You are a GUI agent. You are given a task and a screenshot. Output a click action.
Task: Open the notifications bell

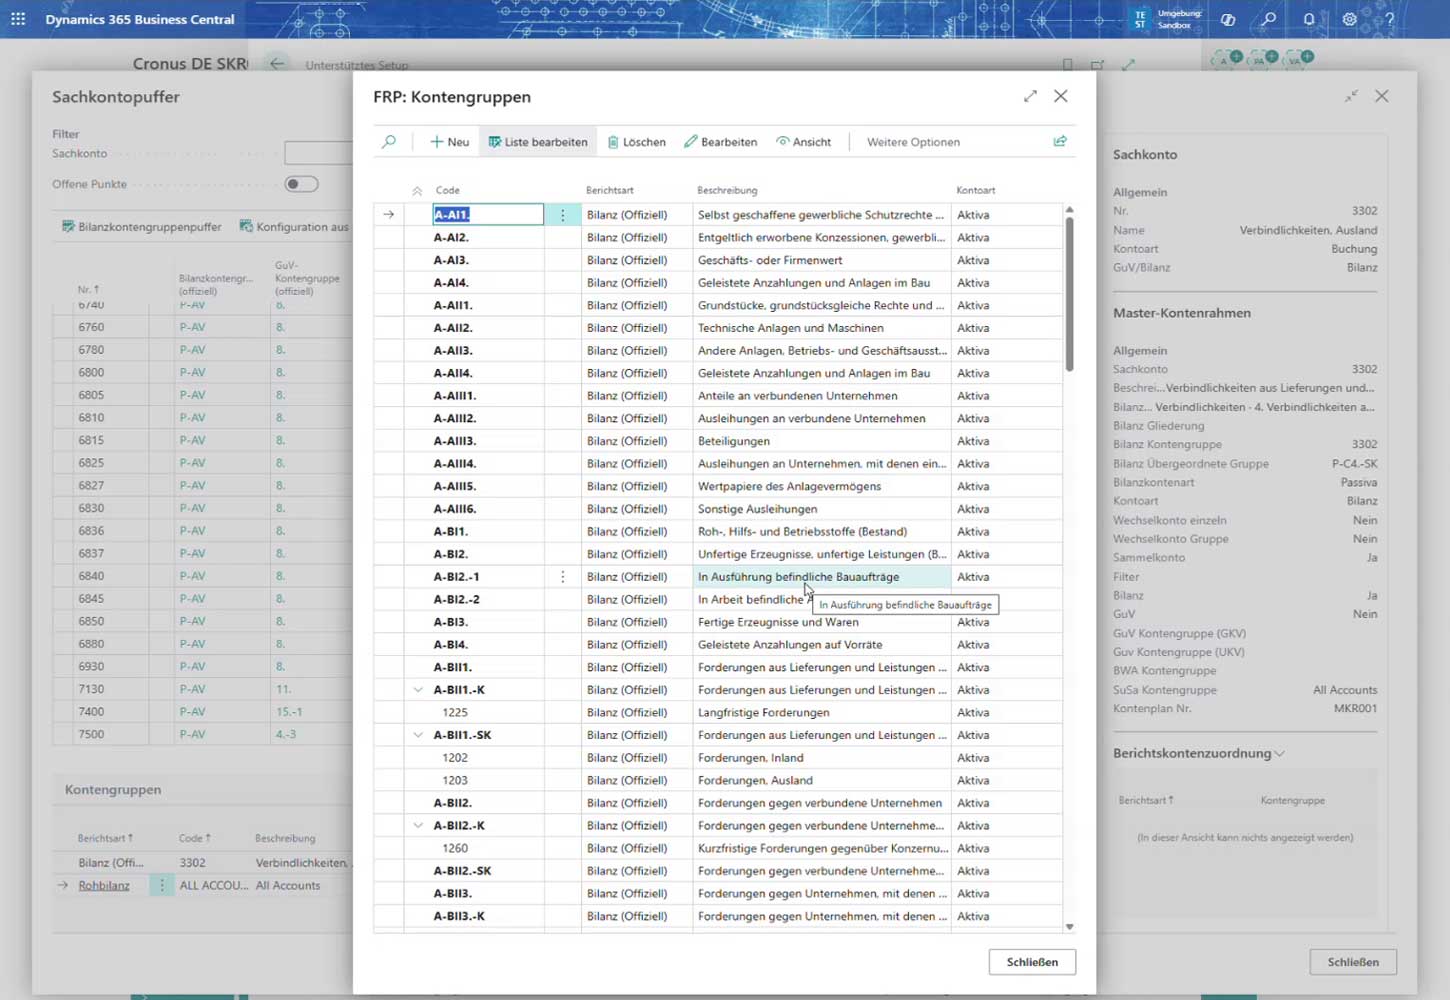click(1309, 19)
